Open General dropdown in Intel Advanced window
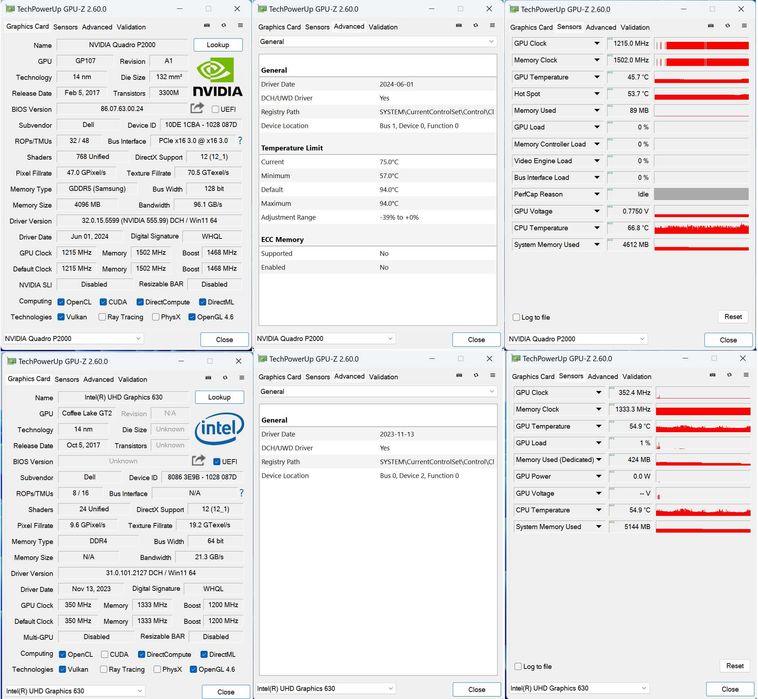 378,392
